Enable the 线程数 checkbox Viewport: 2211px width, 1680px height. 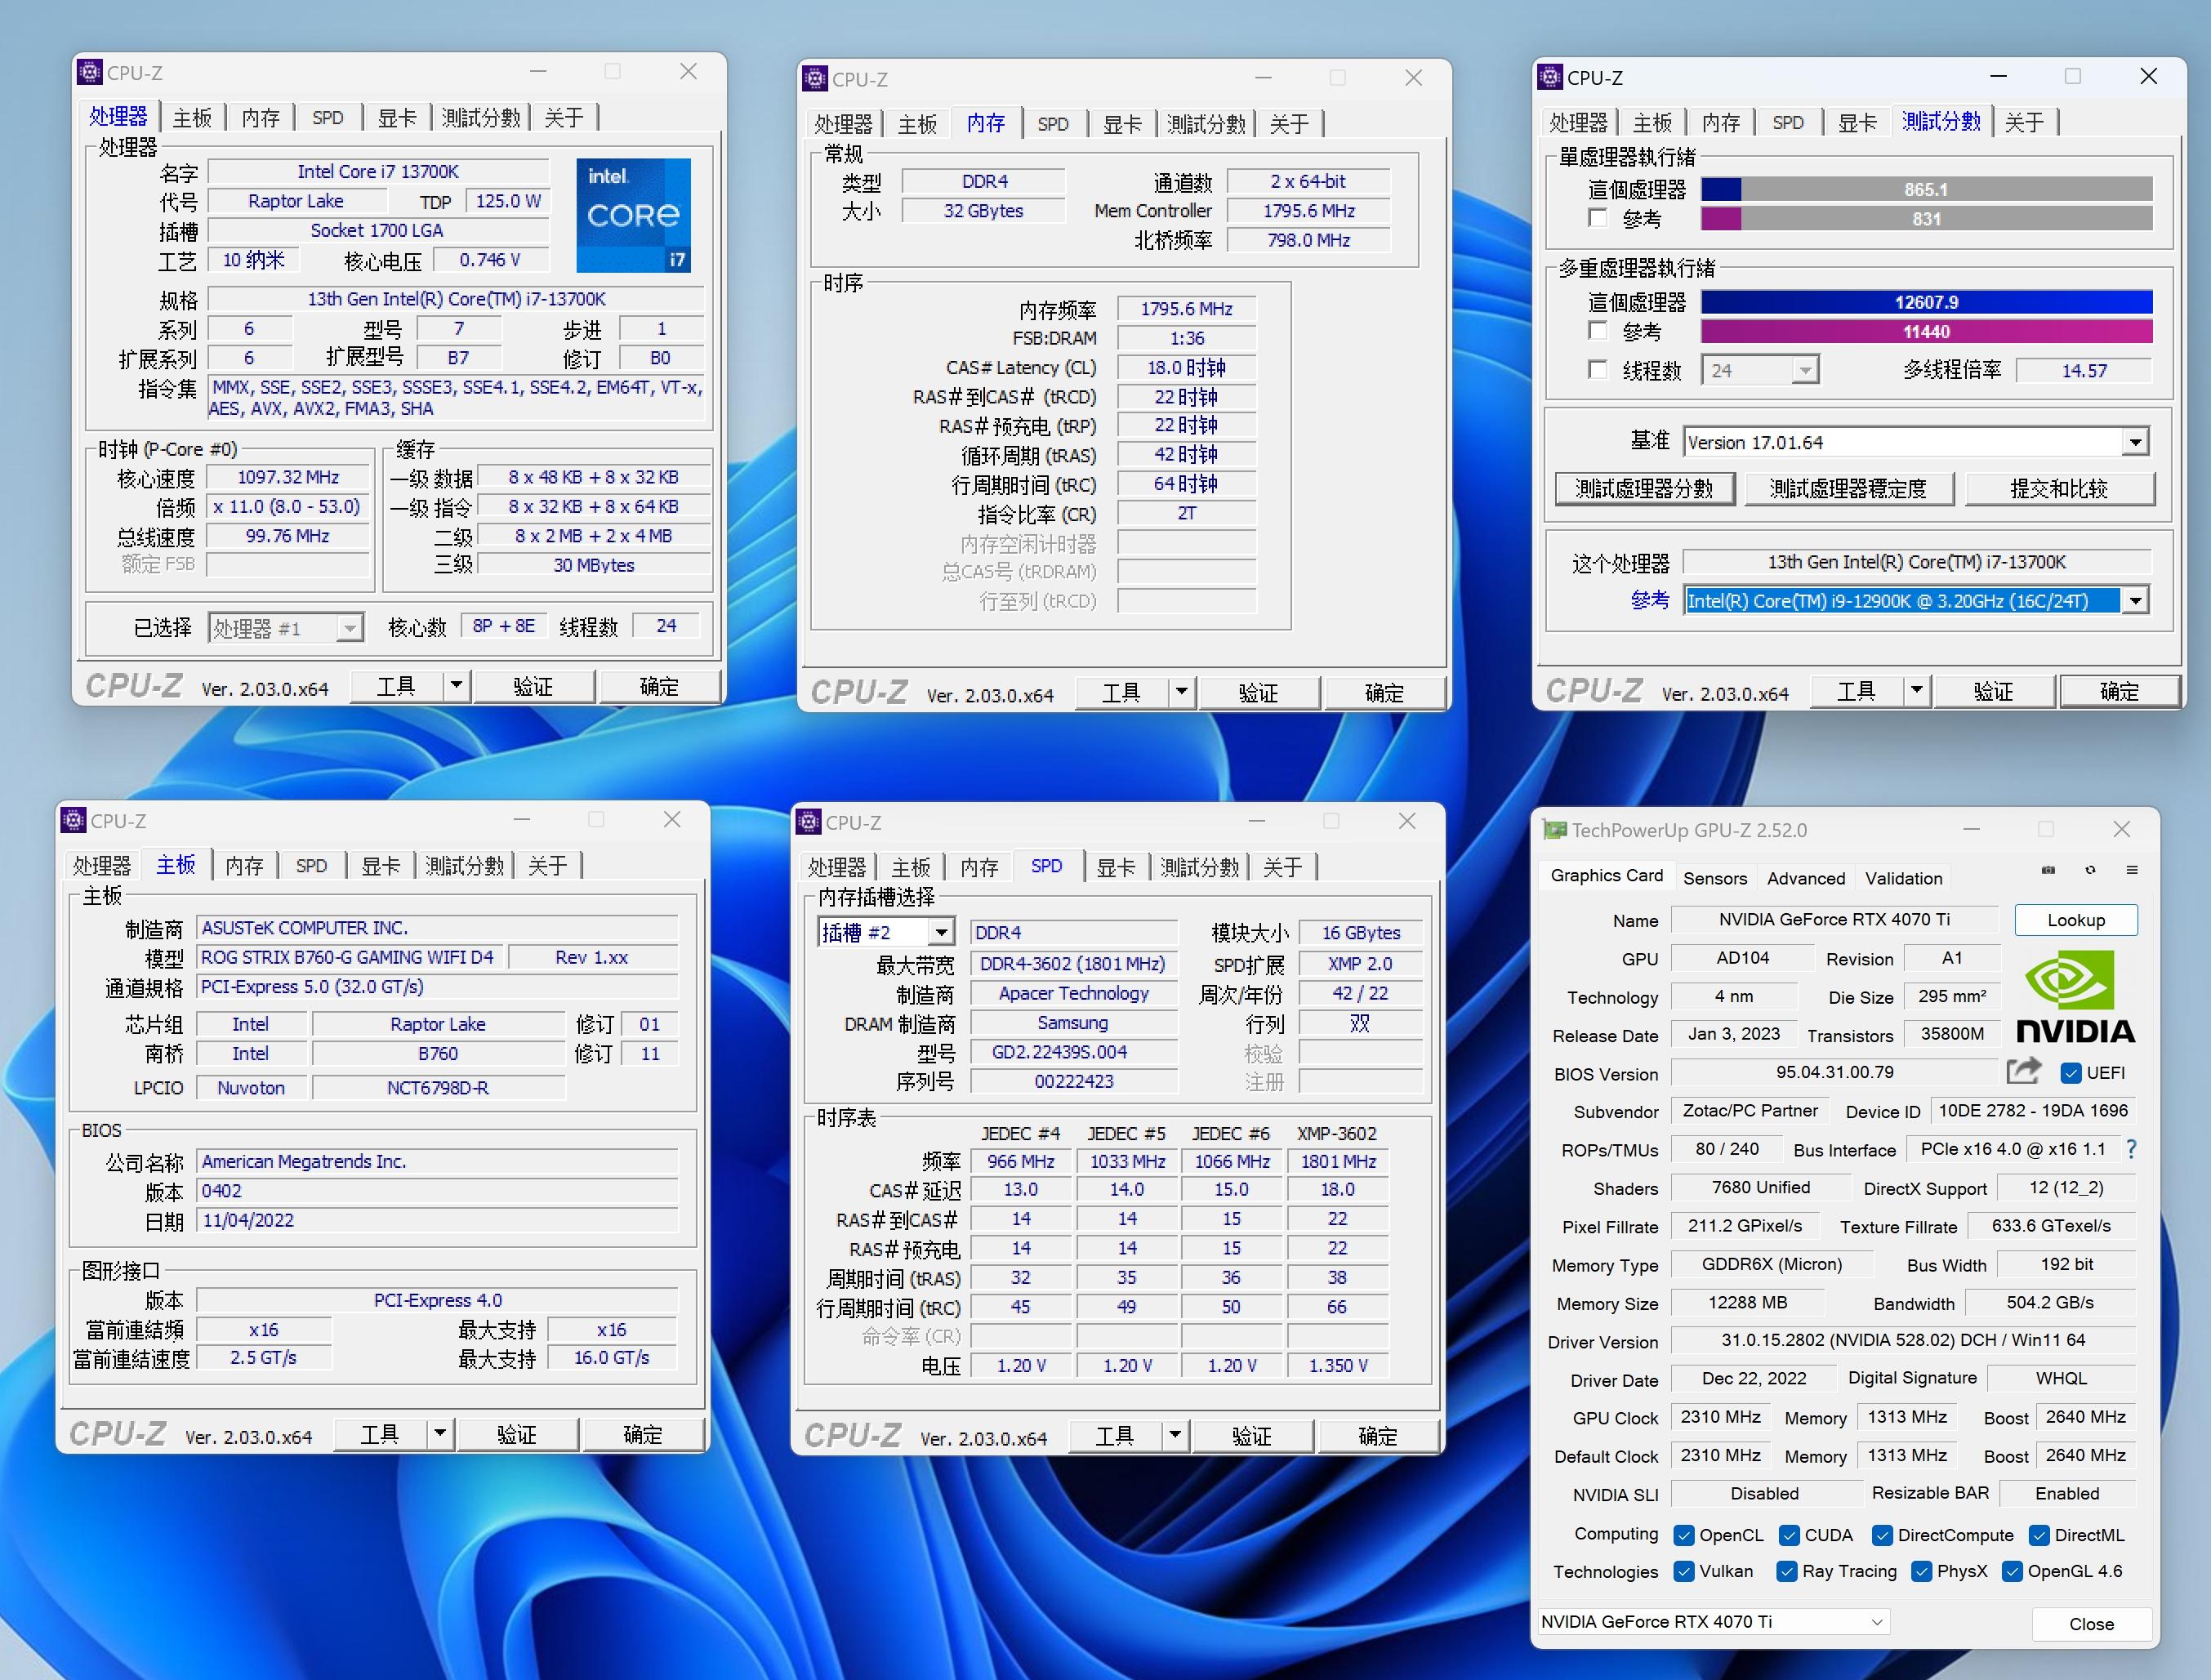pos(1597,370)
